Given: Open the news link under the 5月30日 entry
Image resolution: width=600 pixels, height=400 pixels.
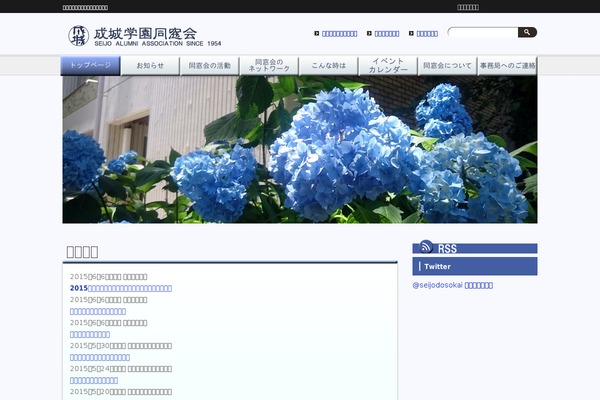Looking at the screenshot, I should pos(100,358).
